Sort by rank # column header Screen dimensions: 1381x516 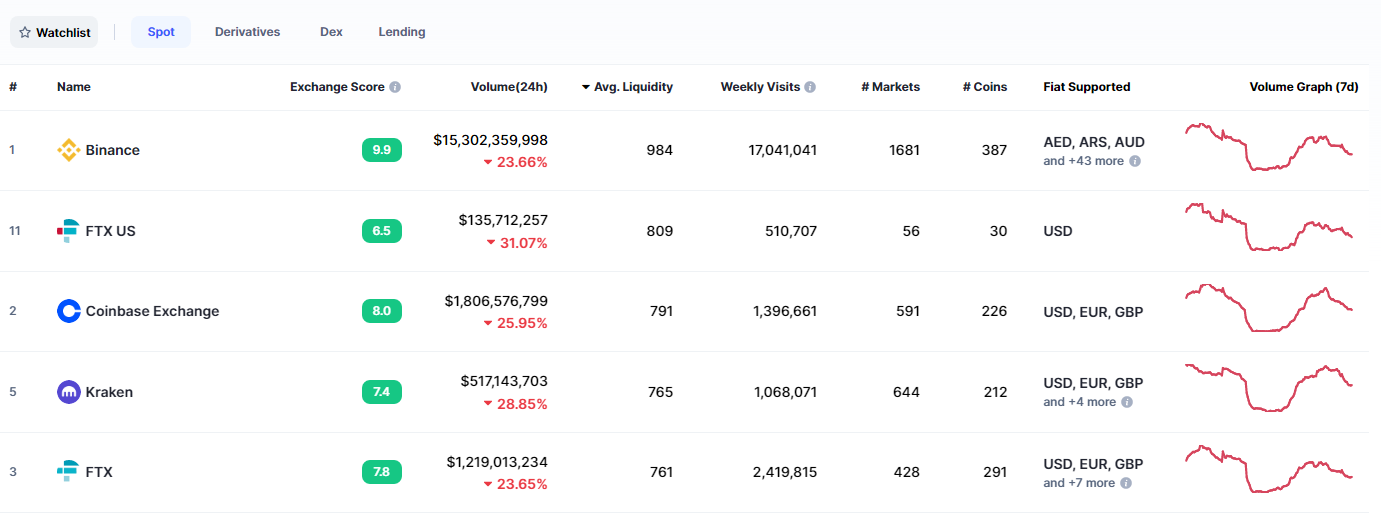point(13,87)
